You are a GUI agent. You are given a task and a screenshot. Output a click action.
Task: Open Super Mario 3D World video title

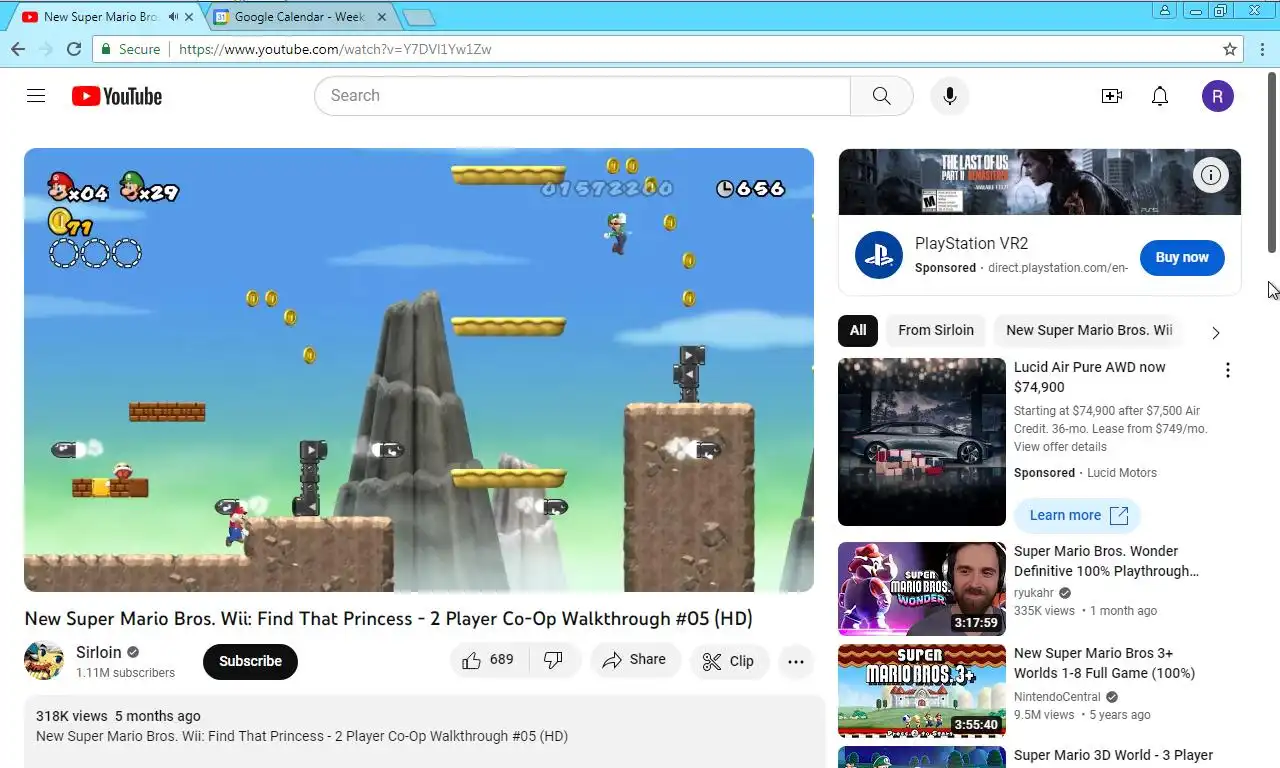click(x=1113, y=755)
